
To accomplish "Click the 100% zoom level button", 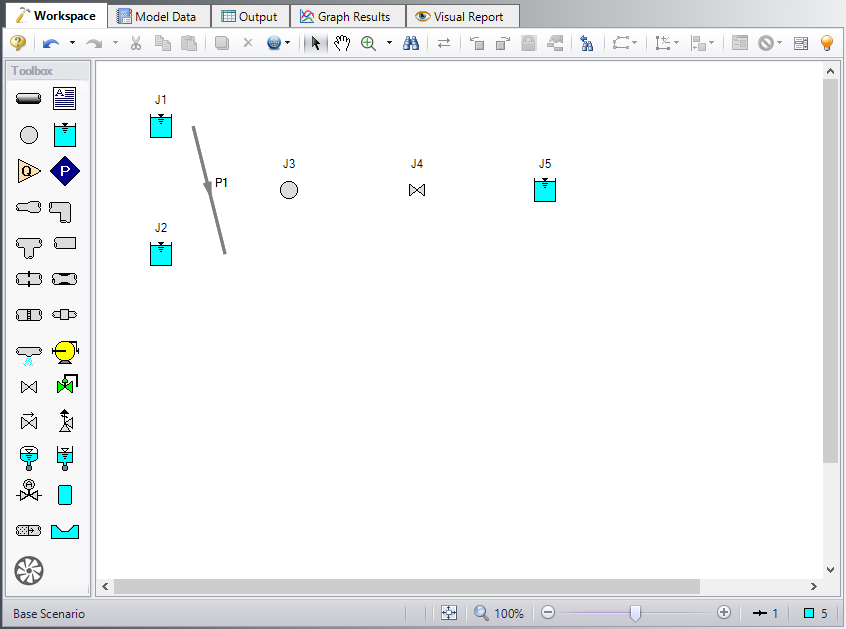I will [499, 613].
